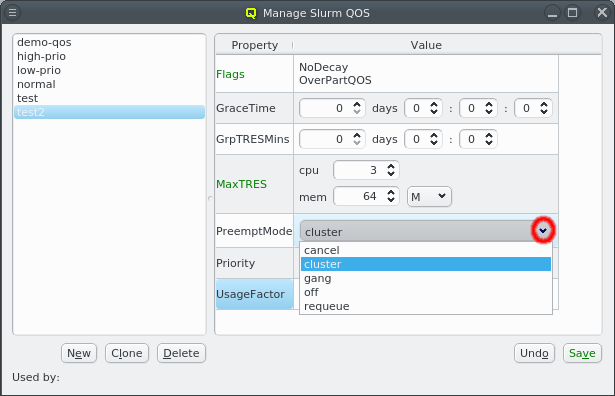Click the GraceTime seconds spinner field

pos(533,108)
